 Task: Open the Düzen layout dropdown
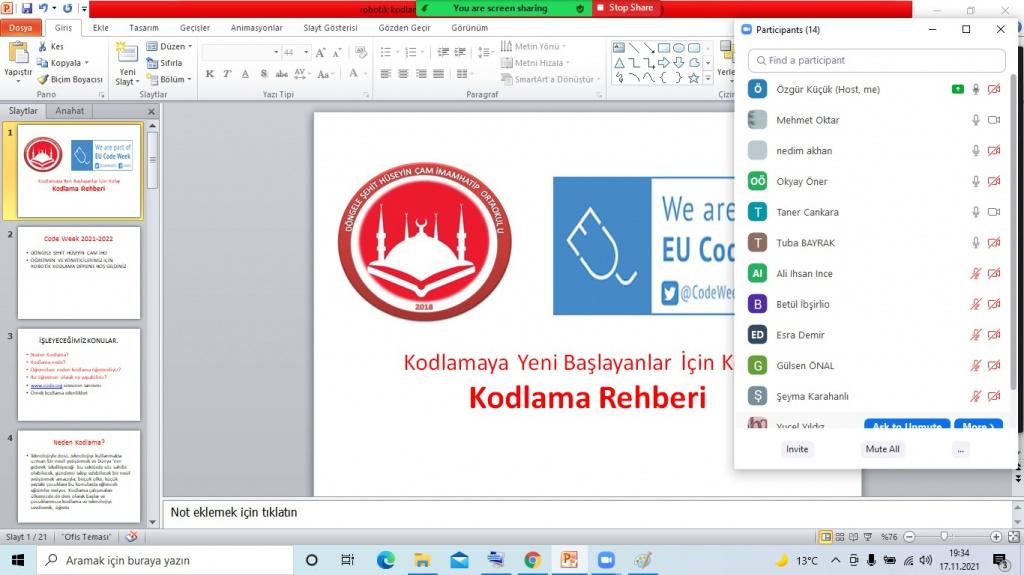click(168, 47)
